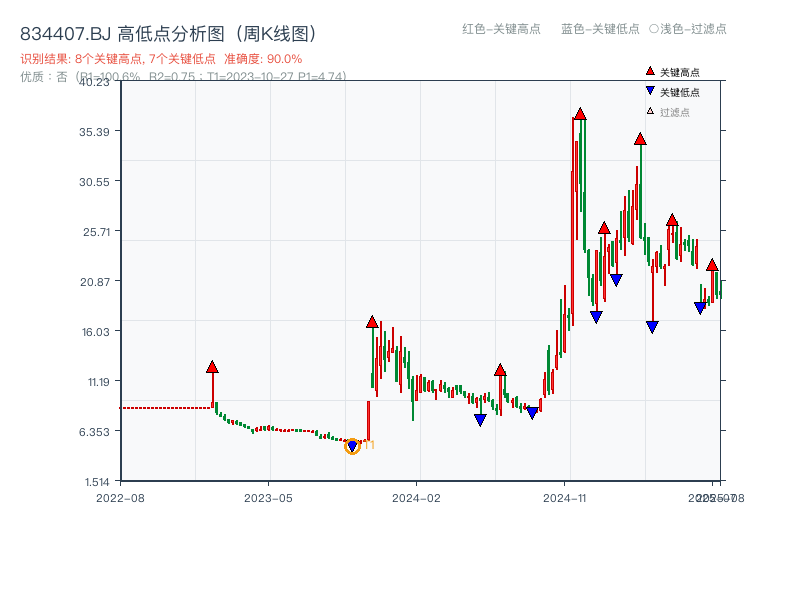Click the 2024-11 x-axis label
The image size is (800, 600).
pyautogui.click(x=565, y=495)
